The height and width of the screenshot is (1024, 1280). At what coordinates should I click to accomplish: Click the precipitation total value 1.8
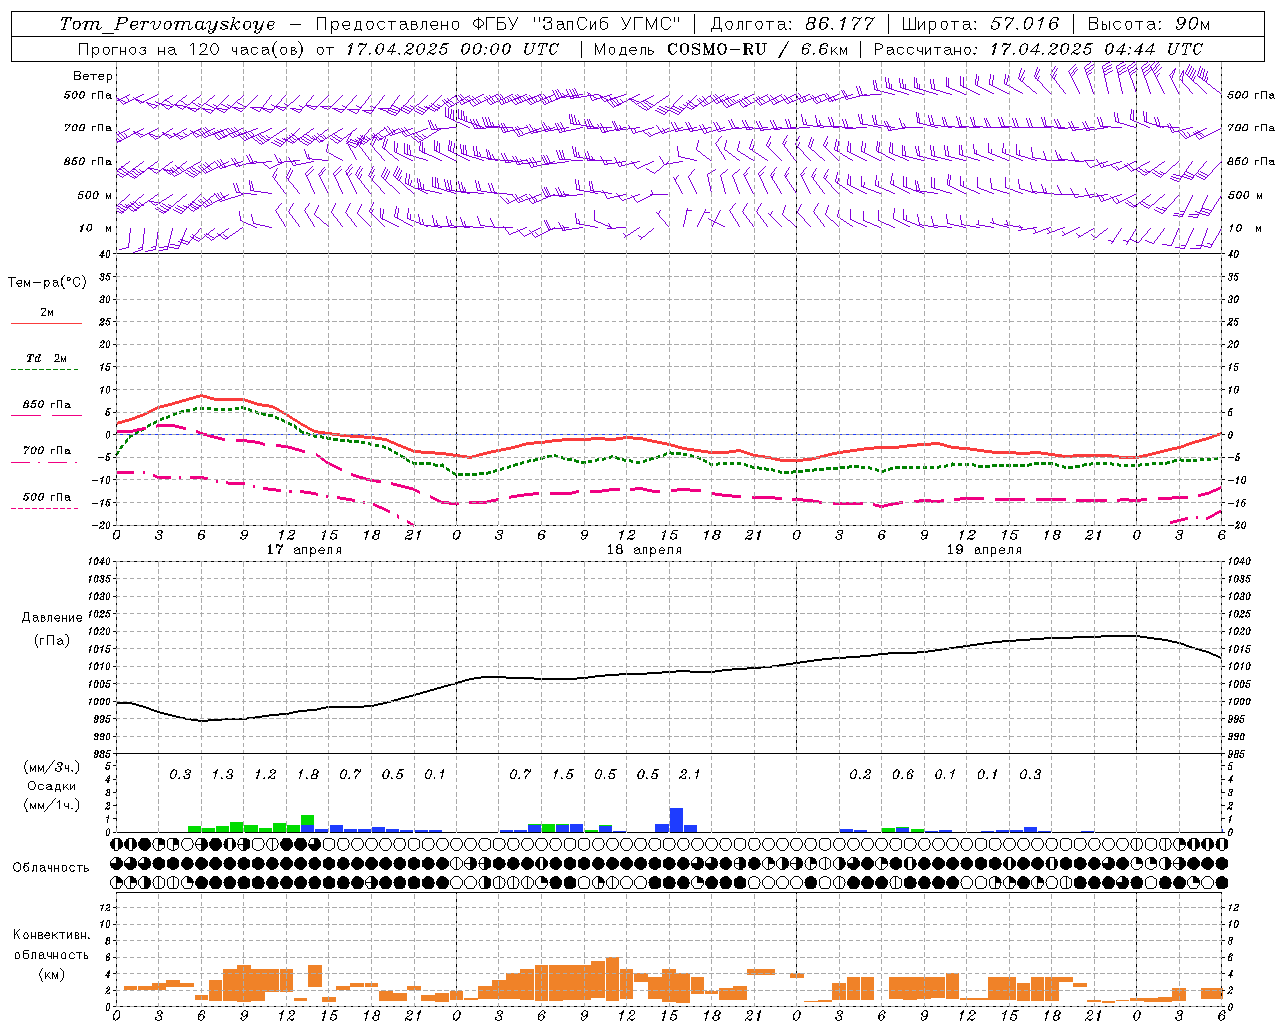[x=307, y=775]
